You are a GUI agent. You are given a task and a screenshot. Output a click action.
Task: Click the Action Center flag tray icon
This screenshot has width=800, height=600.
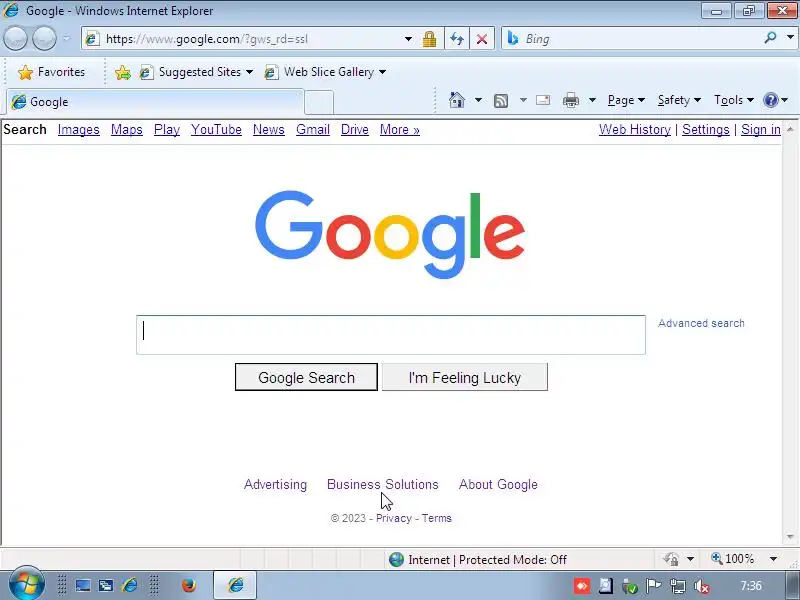tap(654, 586)
